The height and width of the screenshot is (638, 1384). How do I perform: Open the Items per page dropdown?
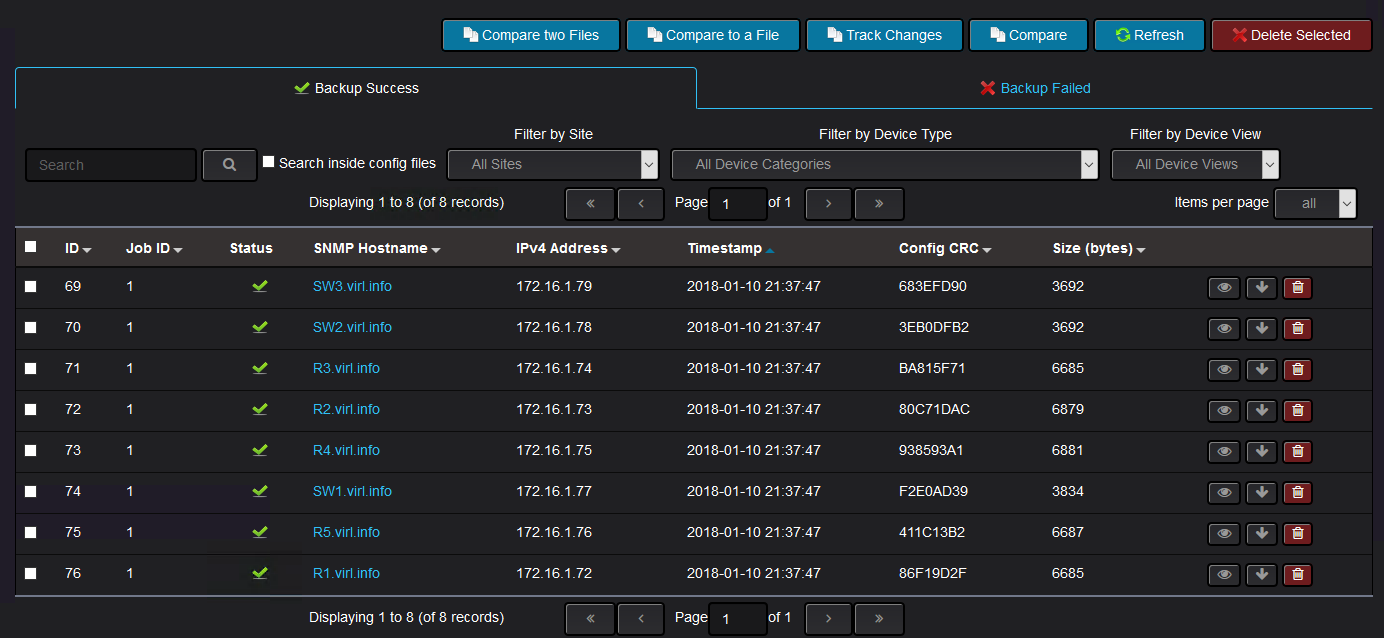tap(1316, 203)
